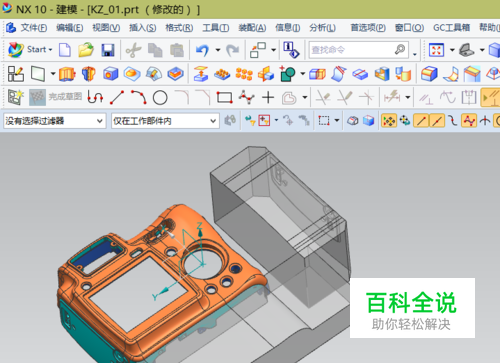The height and width of the screenshot is (363, 500).
Task: Click the Sketch icon in feature toolbar
Action: [16, 74]
